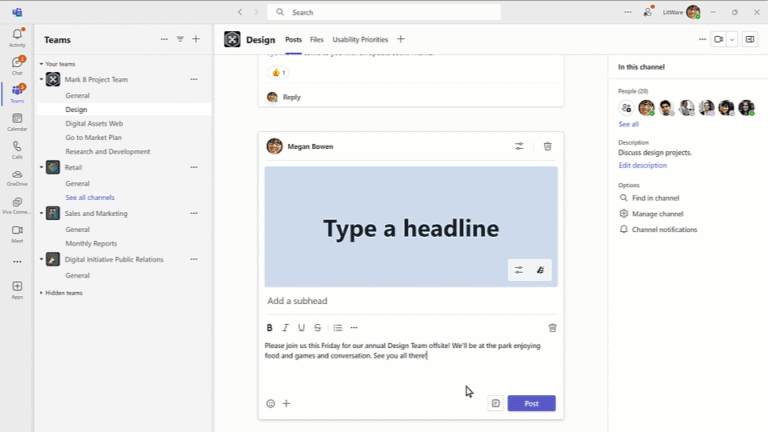Open the Usability Priorities tab

tap(360, 39)
